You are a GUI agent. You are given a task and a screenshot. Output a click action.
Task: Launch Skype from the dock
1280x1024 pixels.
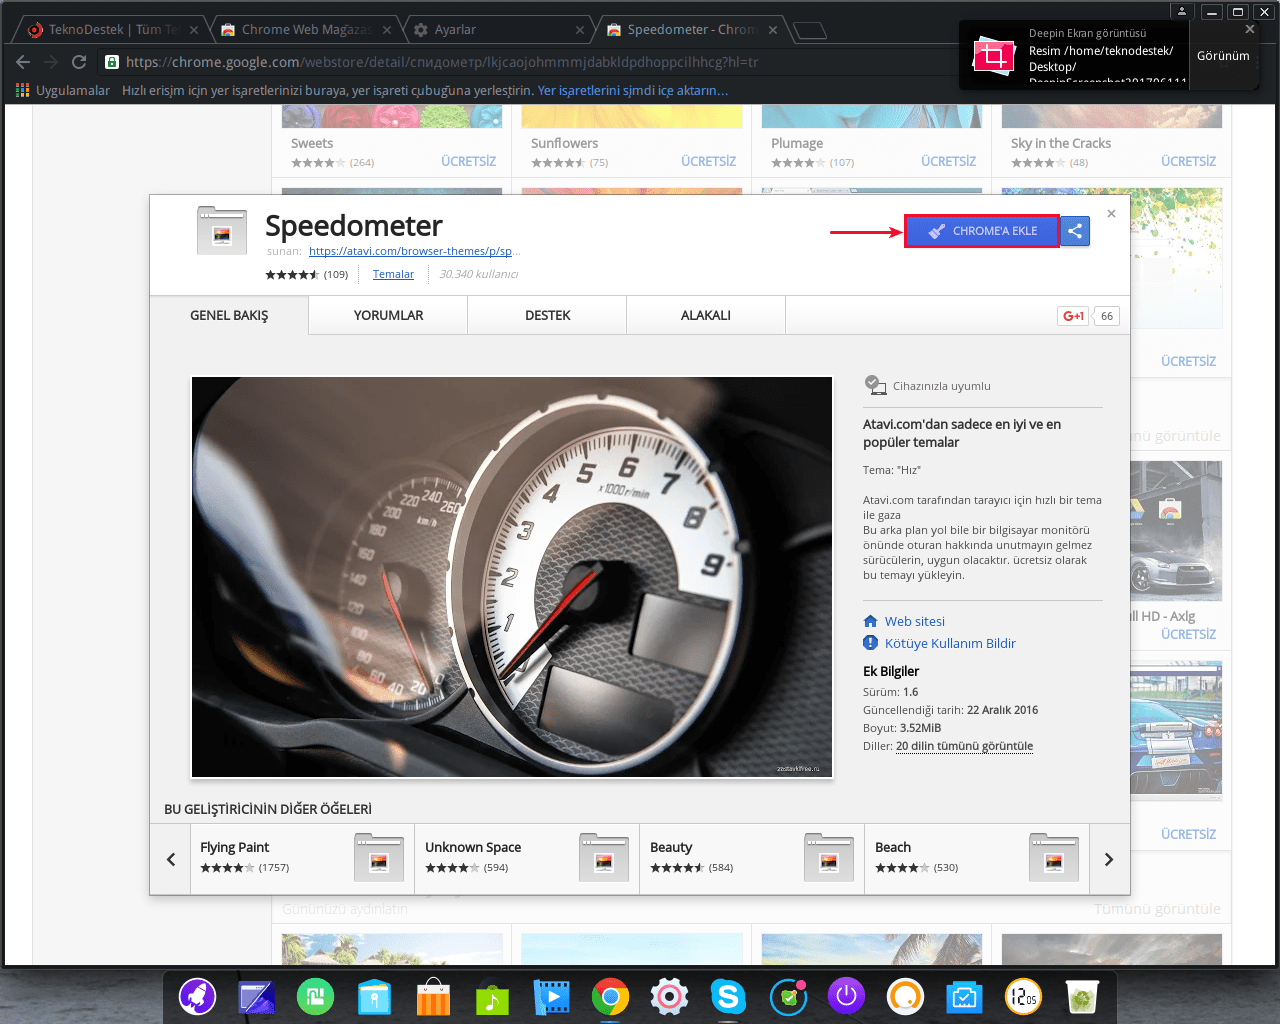coord(728,997)
